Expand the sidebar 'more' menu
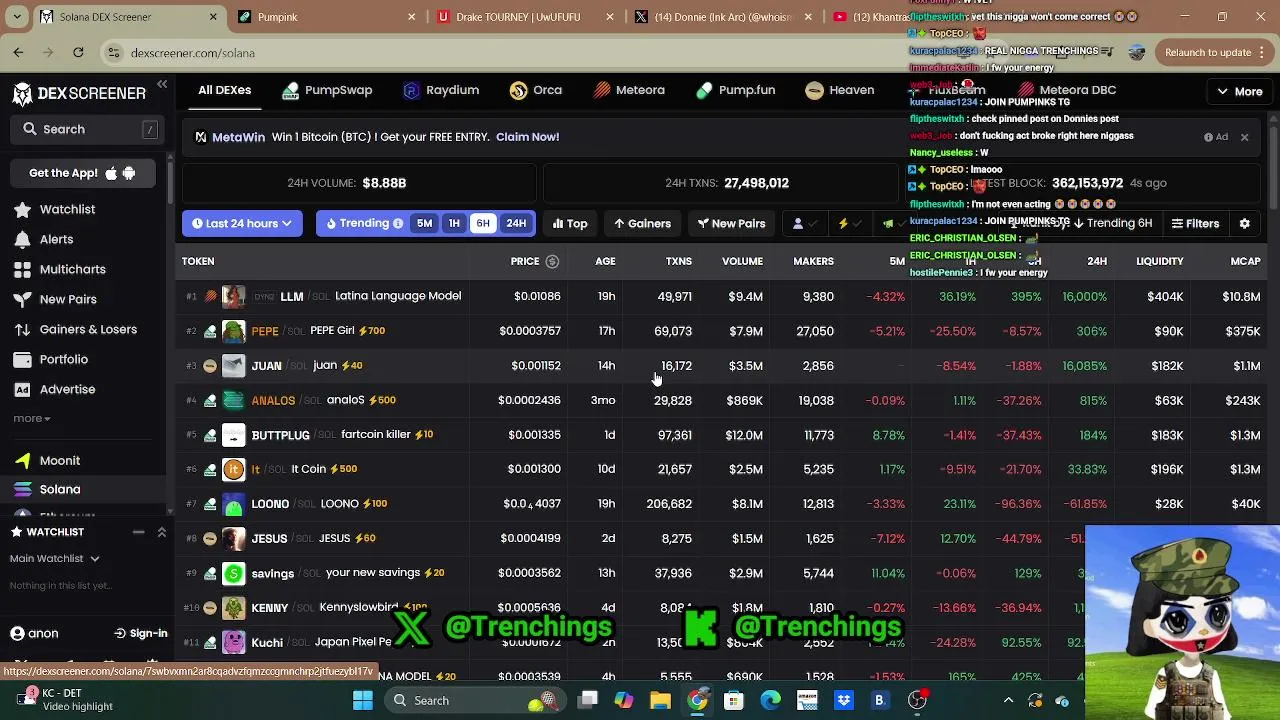This screenshot has height=720, width=1280. 32,419
